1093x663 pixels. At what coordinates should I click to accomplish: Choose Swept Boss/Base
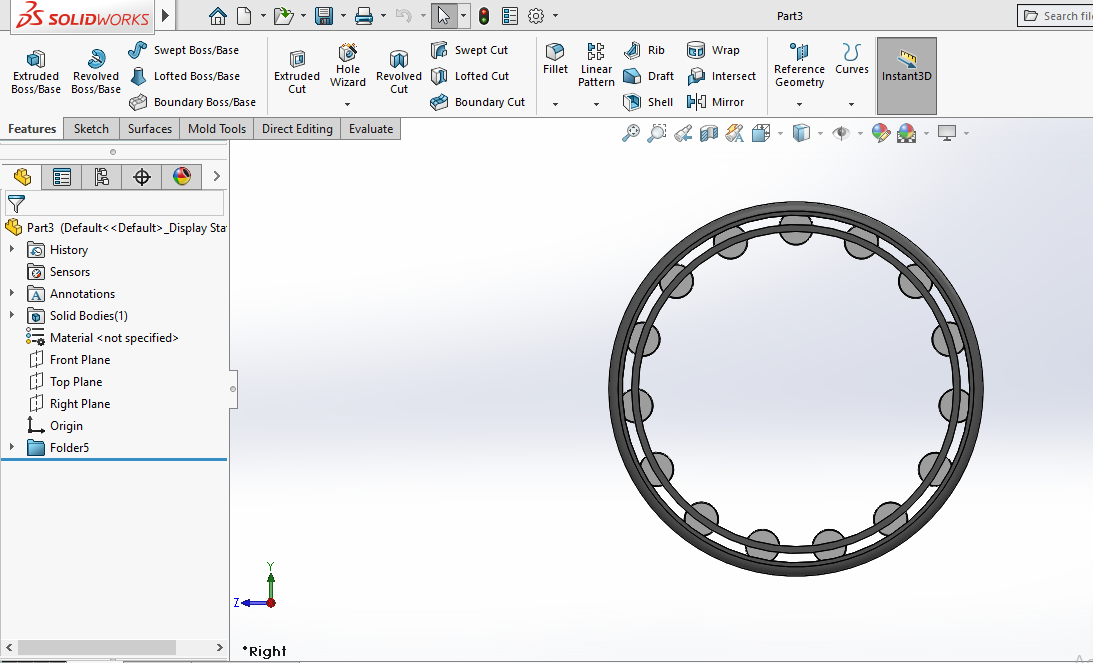(184, 50)
